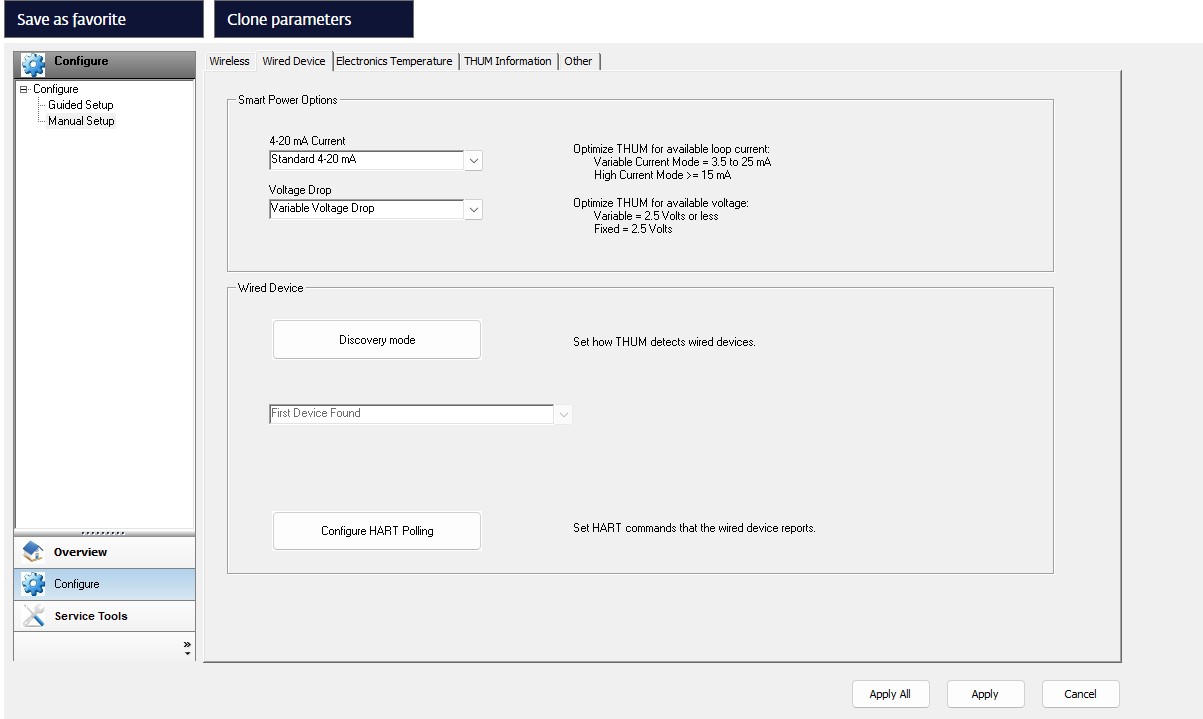This screenshot has width=1203, height=719.
Task: Open the 4-20 mA Current dropdown arrow
Action: 473,160
